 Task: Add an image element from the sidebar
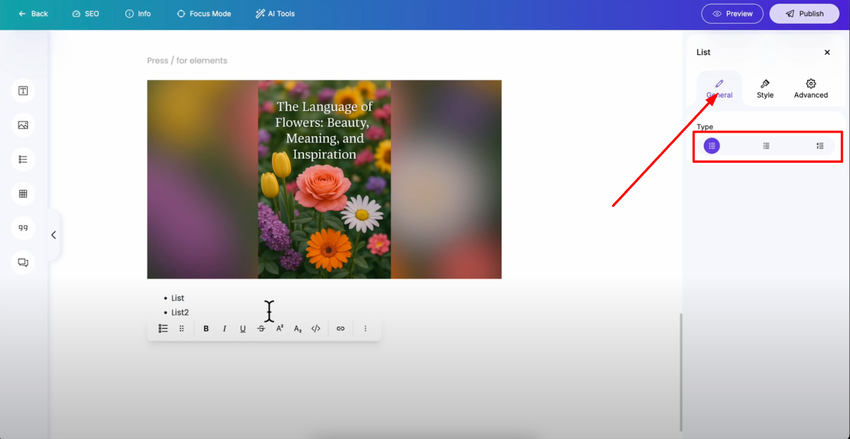pos(23,125)
